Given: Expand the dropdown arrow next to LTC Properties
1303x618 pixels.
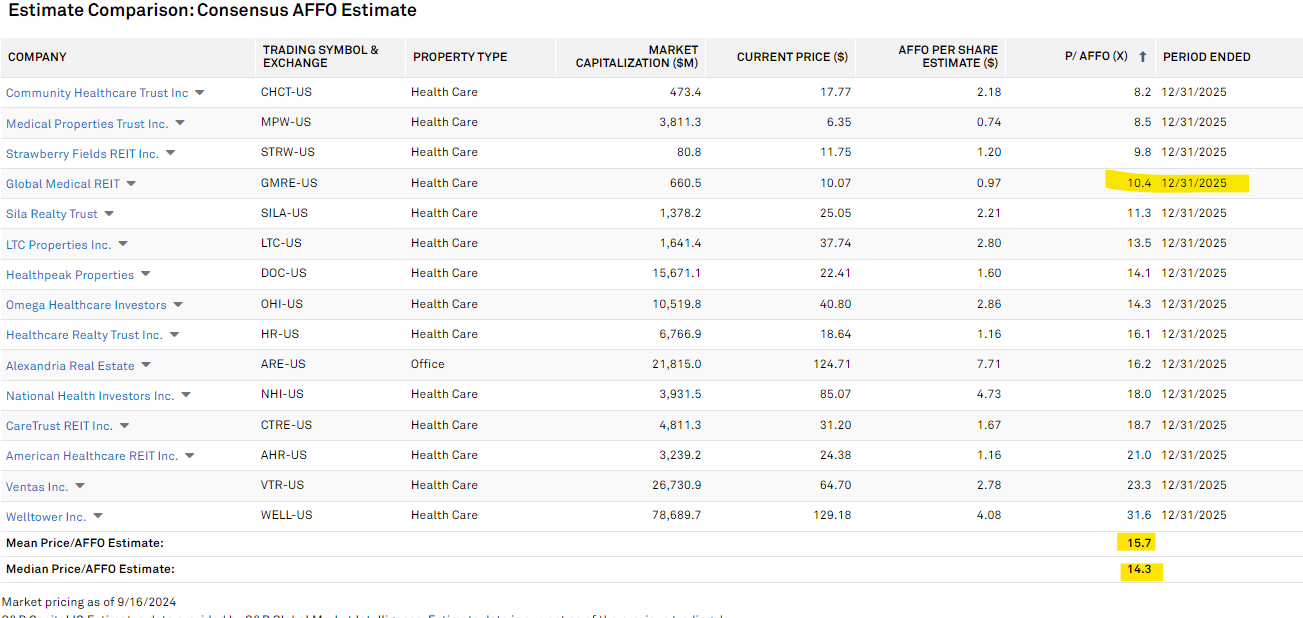Looking at the screenshot, I should (x=123, y=244).
